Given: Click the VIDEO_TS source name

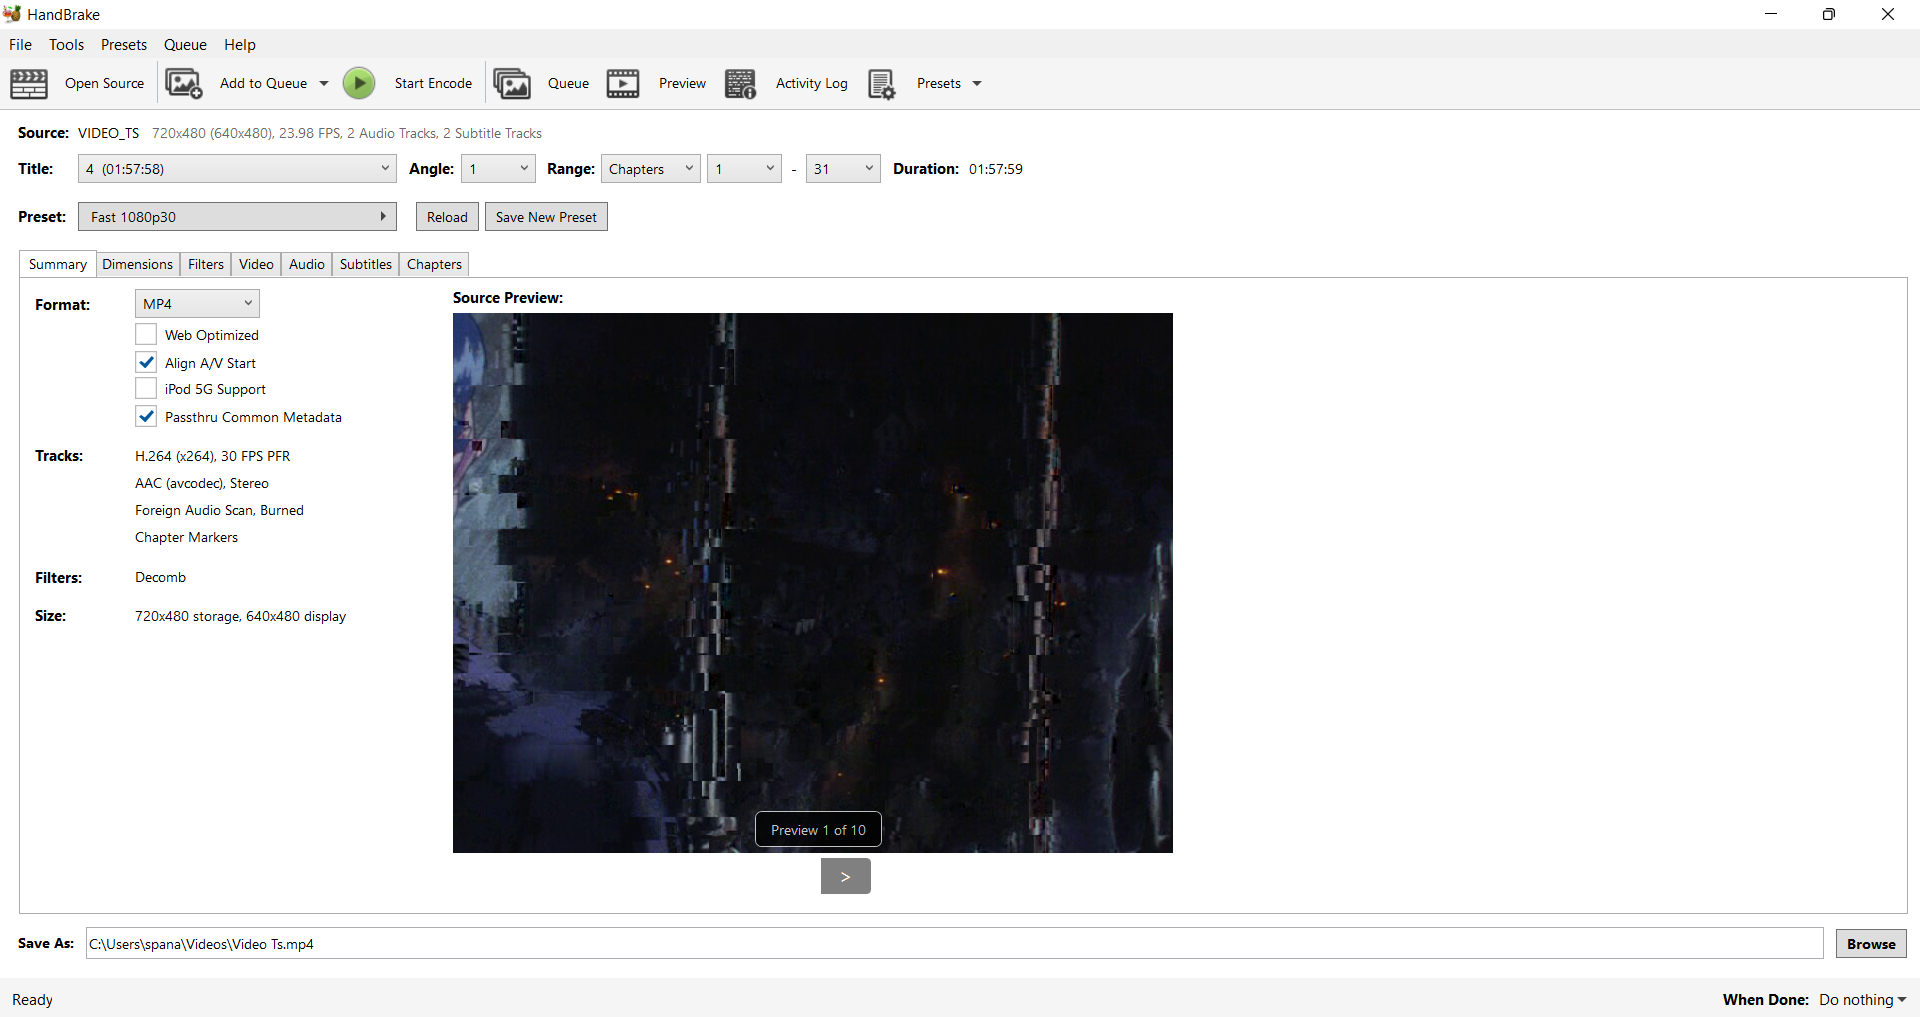Looking at the screenshot, I should pos(108,133).
